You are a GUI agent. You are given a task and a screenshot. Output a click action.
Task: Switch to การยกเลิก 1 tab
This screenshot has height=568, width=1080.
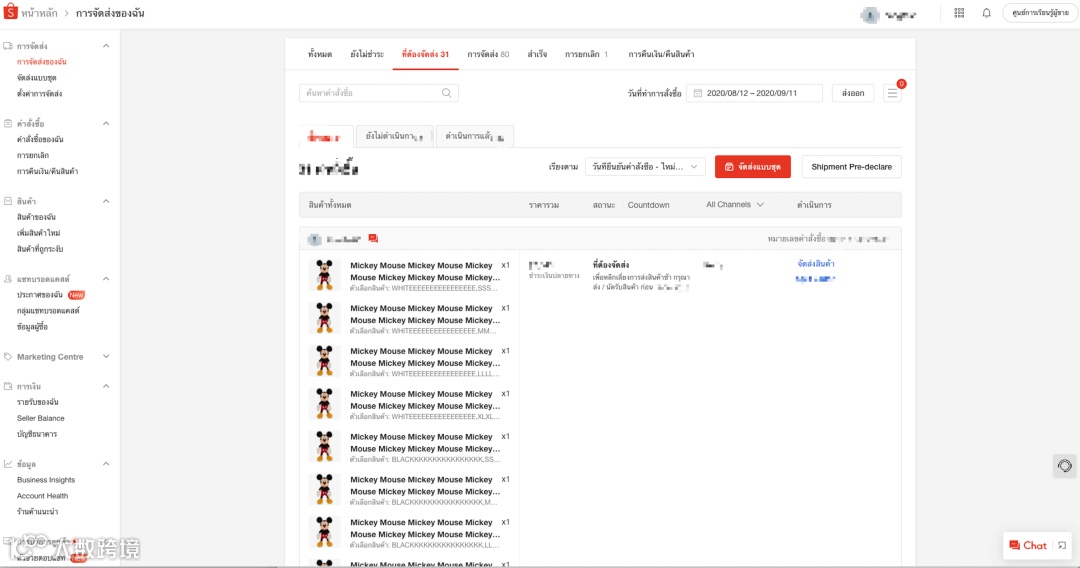586,54
